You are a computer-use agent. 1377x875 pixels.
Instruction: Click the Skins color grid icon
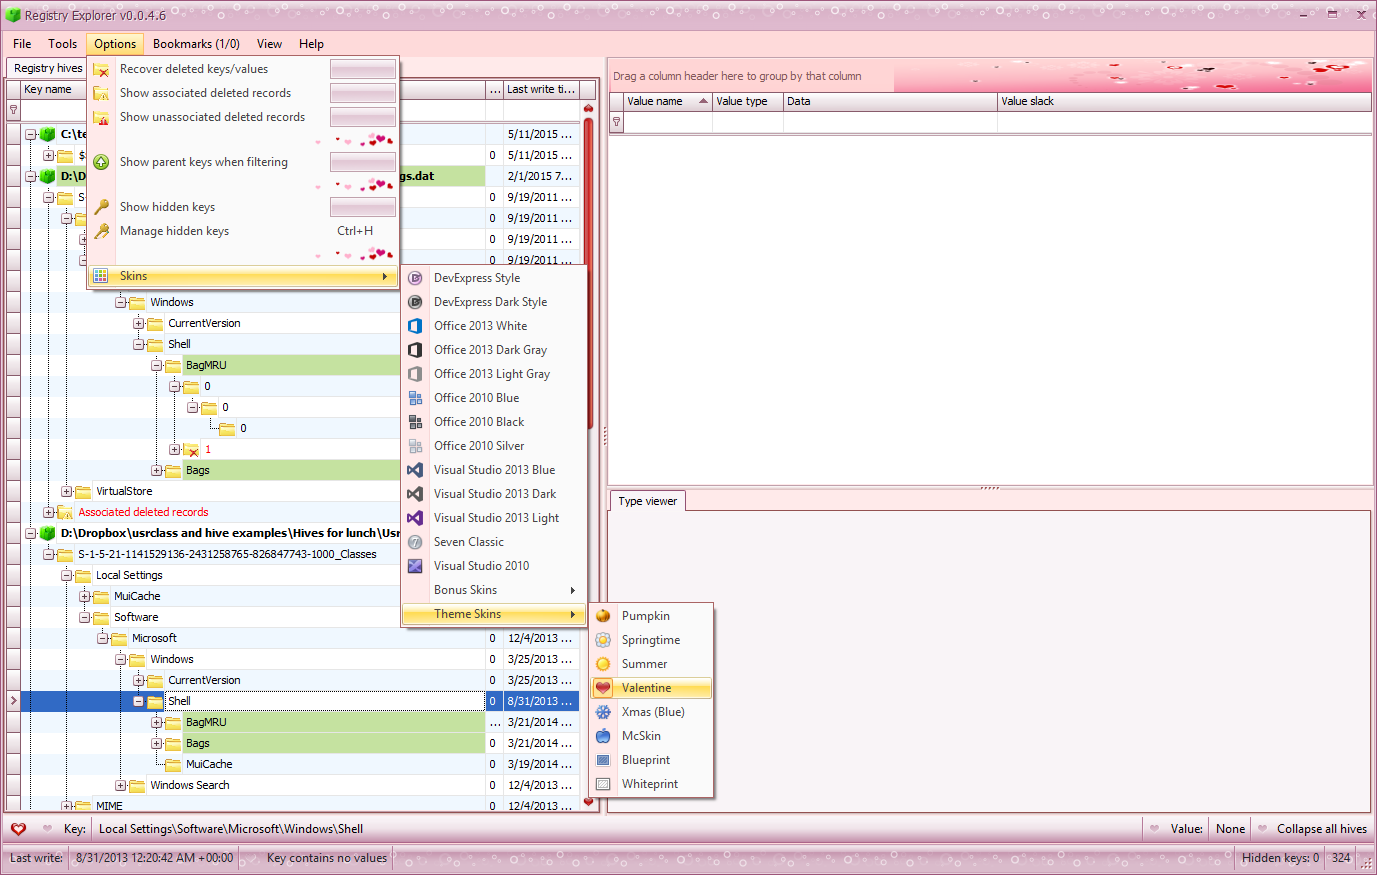click(101, 276)
